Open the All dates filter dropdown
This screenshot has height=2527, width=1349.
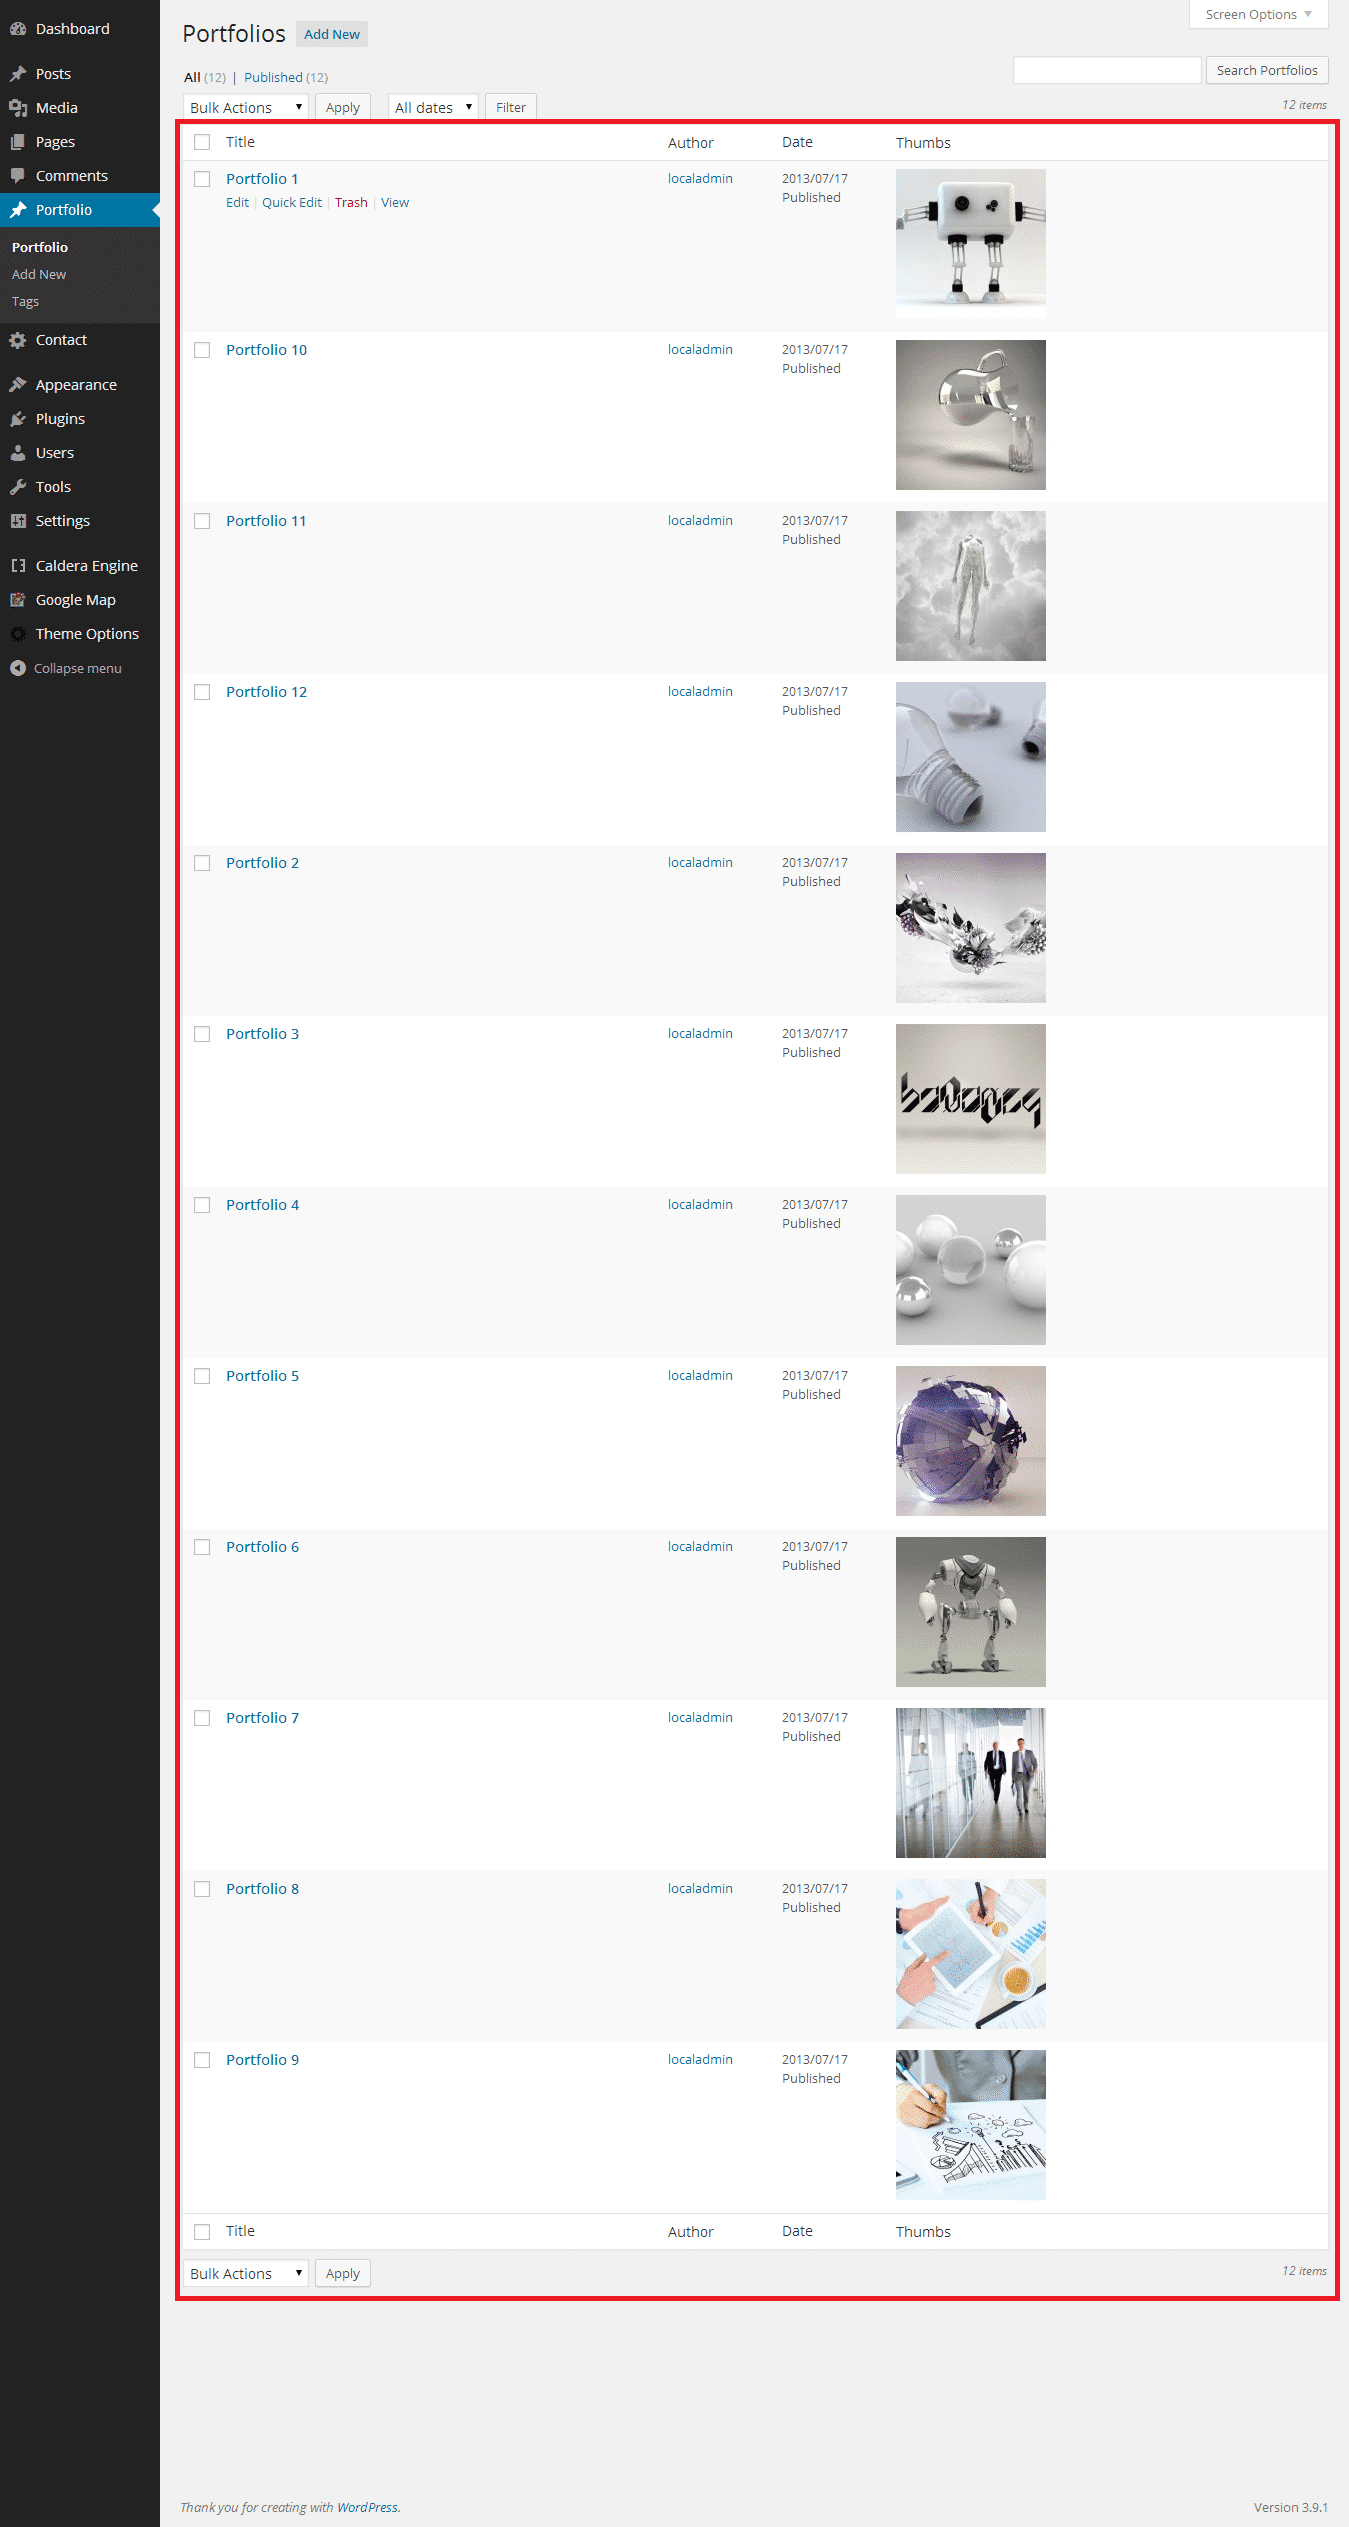433,107
